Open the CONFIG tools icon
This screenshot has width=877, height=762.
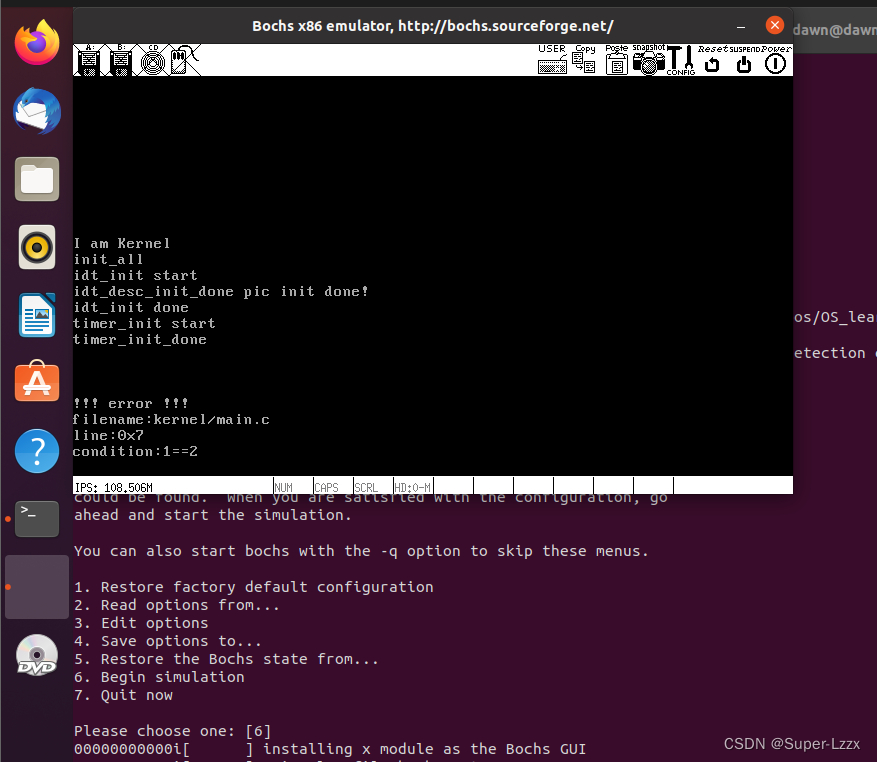pos(681,59)
